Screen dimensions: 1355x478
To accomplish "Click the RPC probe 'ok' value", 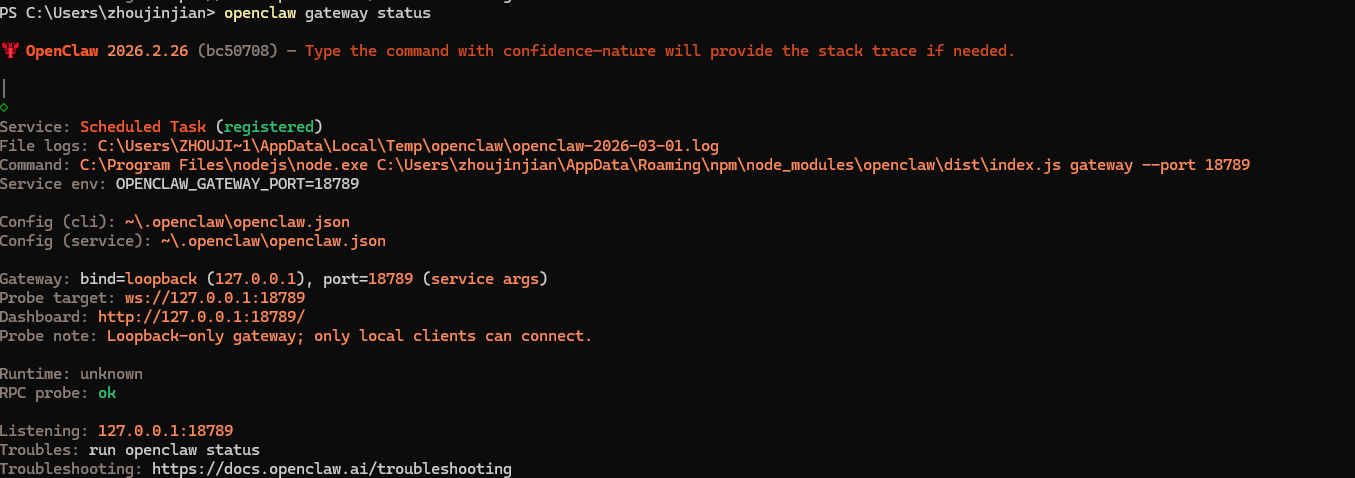I will point(107,393).
